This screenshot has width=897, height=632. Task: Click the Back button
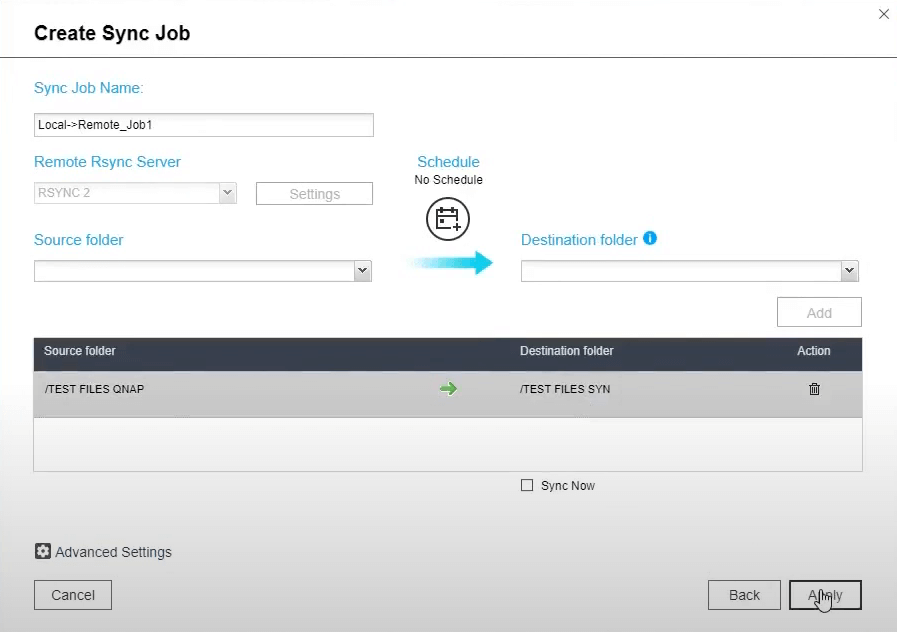point(744,595)
